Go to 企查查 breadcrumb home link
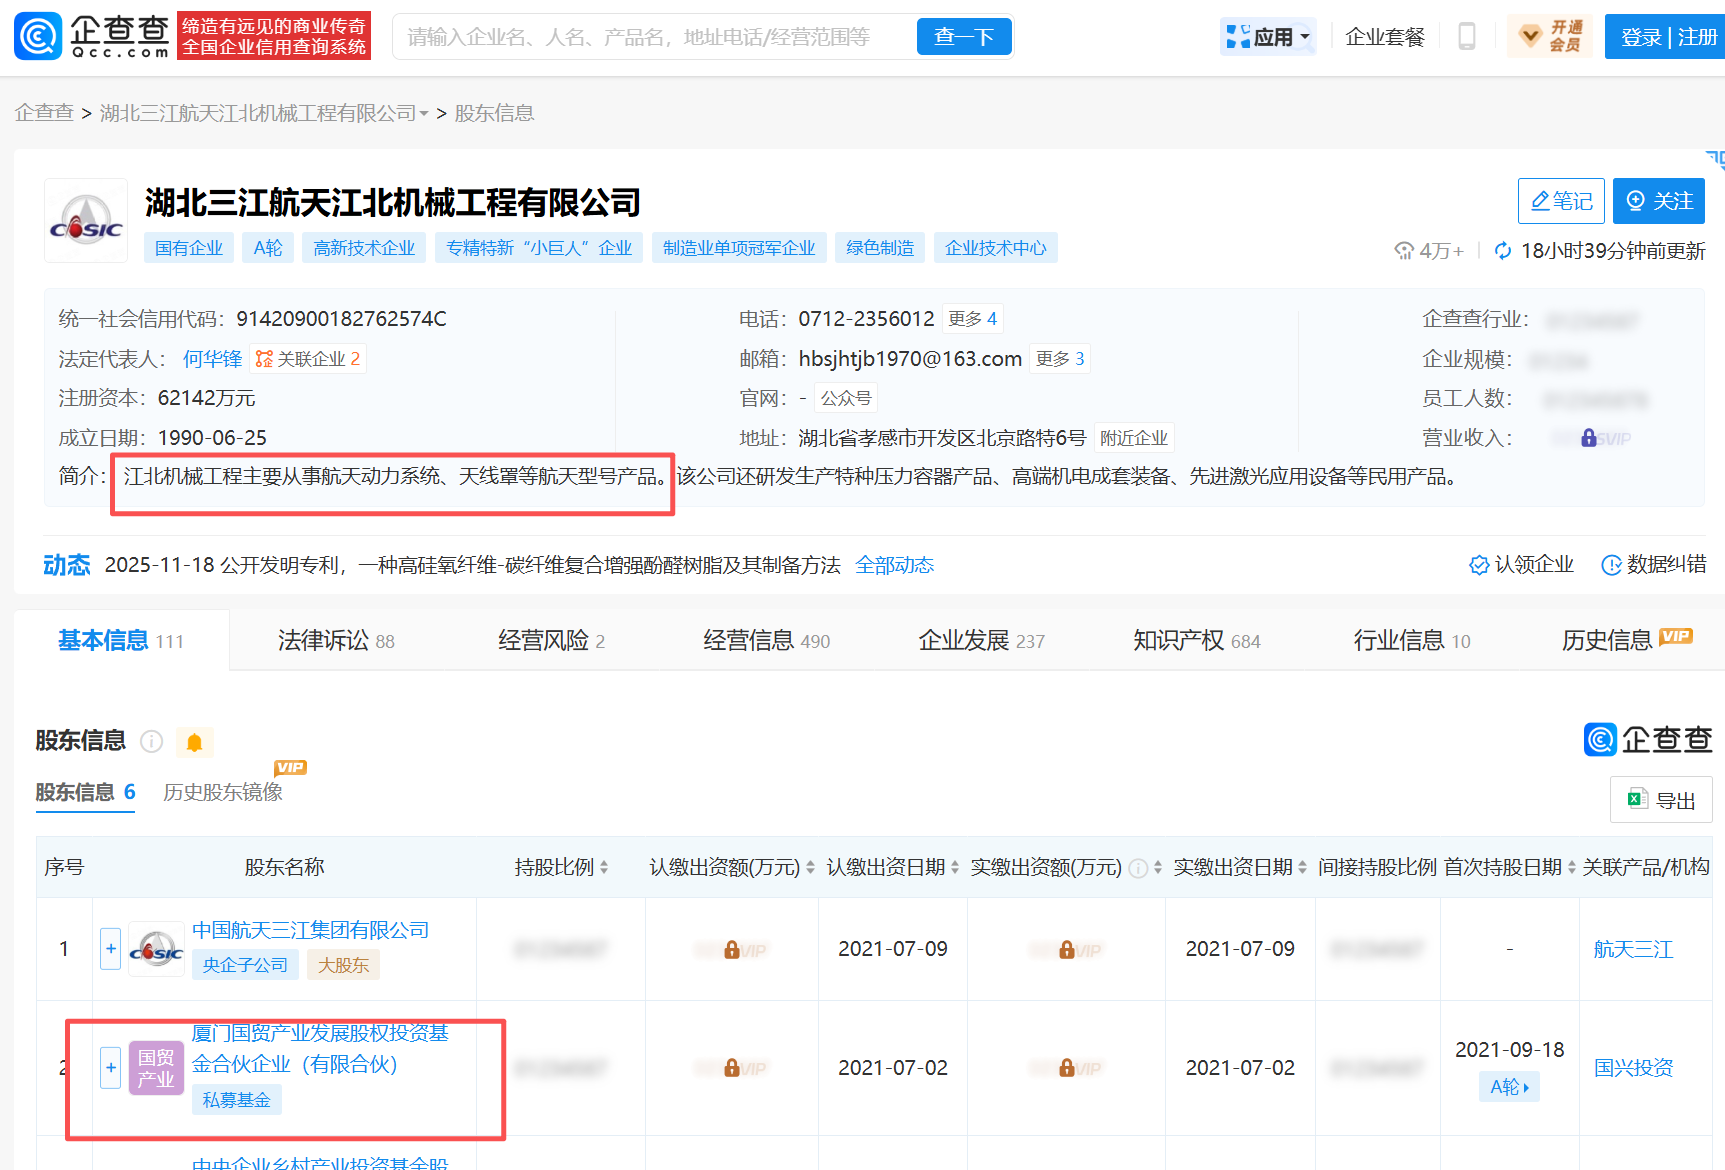Screen dimensions: 1725x1170 pos(44,113)
